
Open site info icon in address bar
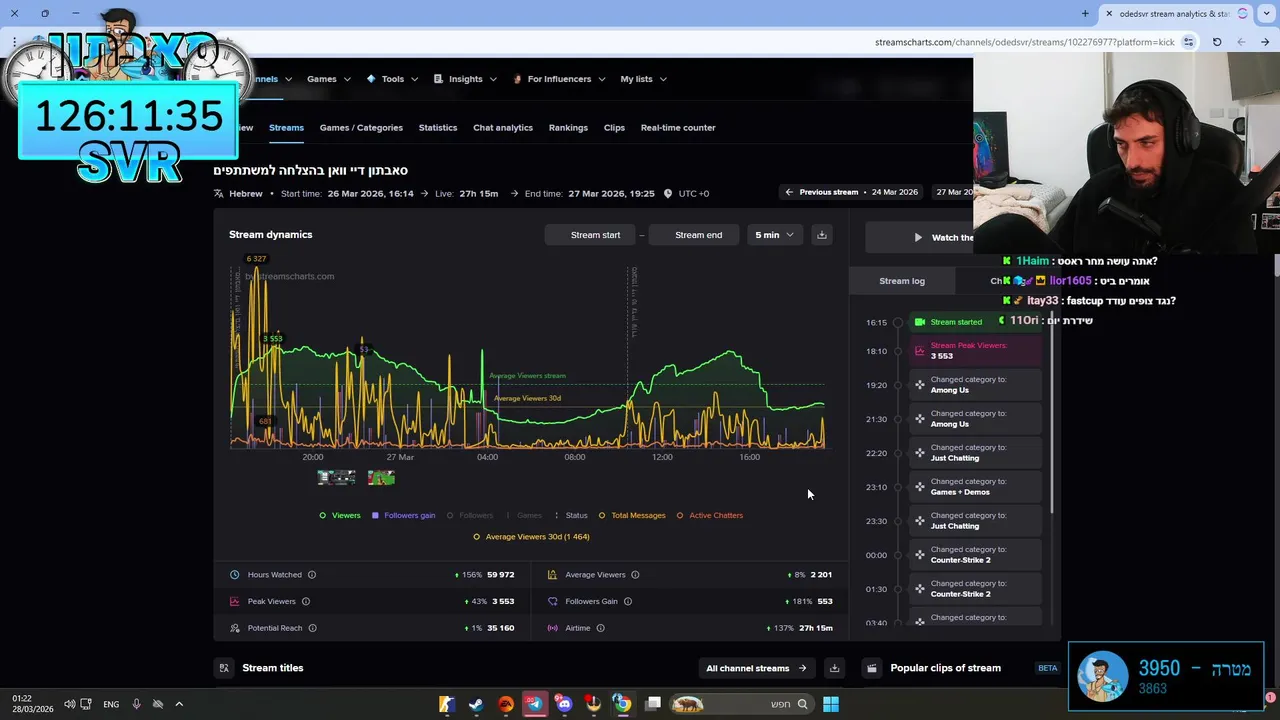coord(1188,42)
